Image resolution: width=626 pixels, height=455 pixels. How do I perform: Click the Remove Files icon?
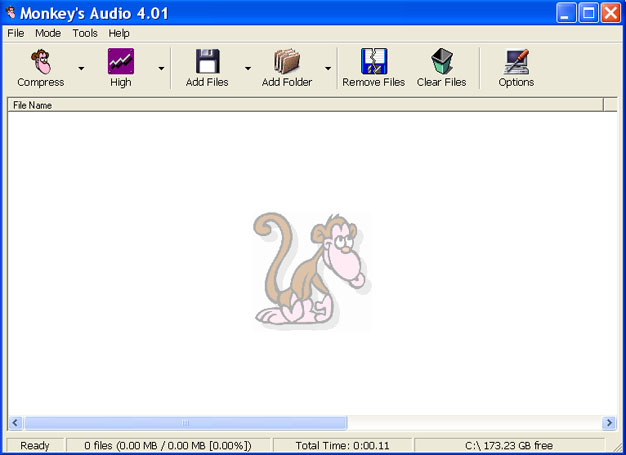click(373, 62)
